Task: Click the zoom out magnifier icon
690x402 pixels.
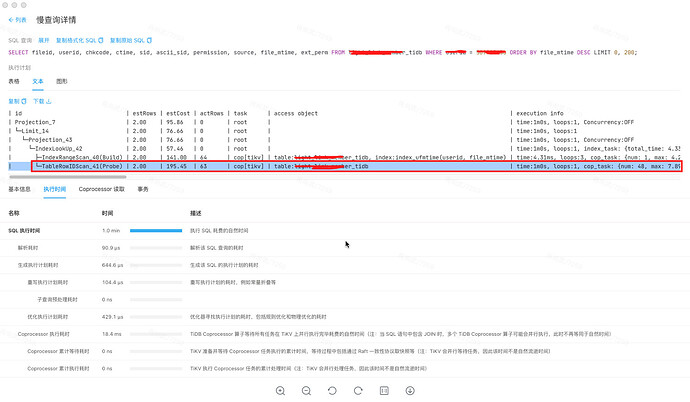Action: coord(306,390)
